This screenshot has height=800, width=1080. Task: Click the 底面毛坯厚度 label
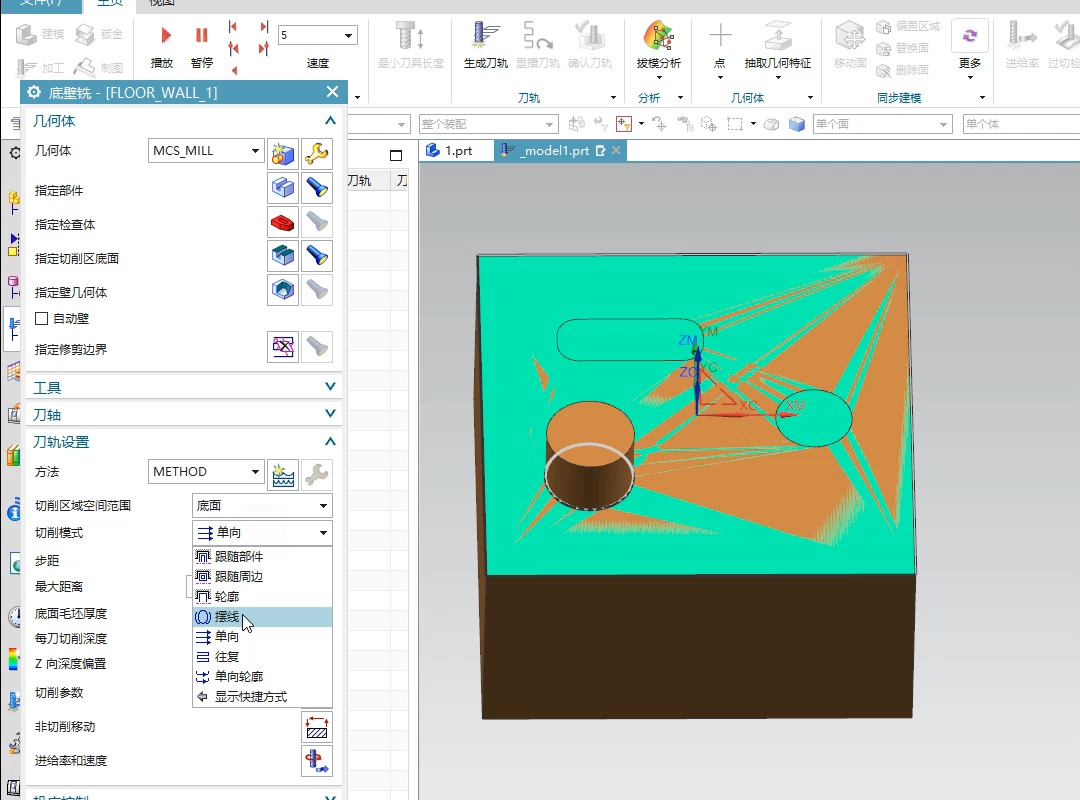71,613
